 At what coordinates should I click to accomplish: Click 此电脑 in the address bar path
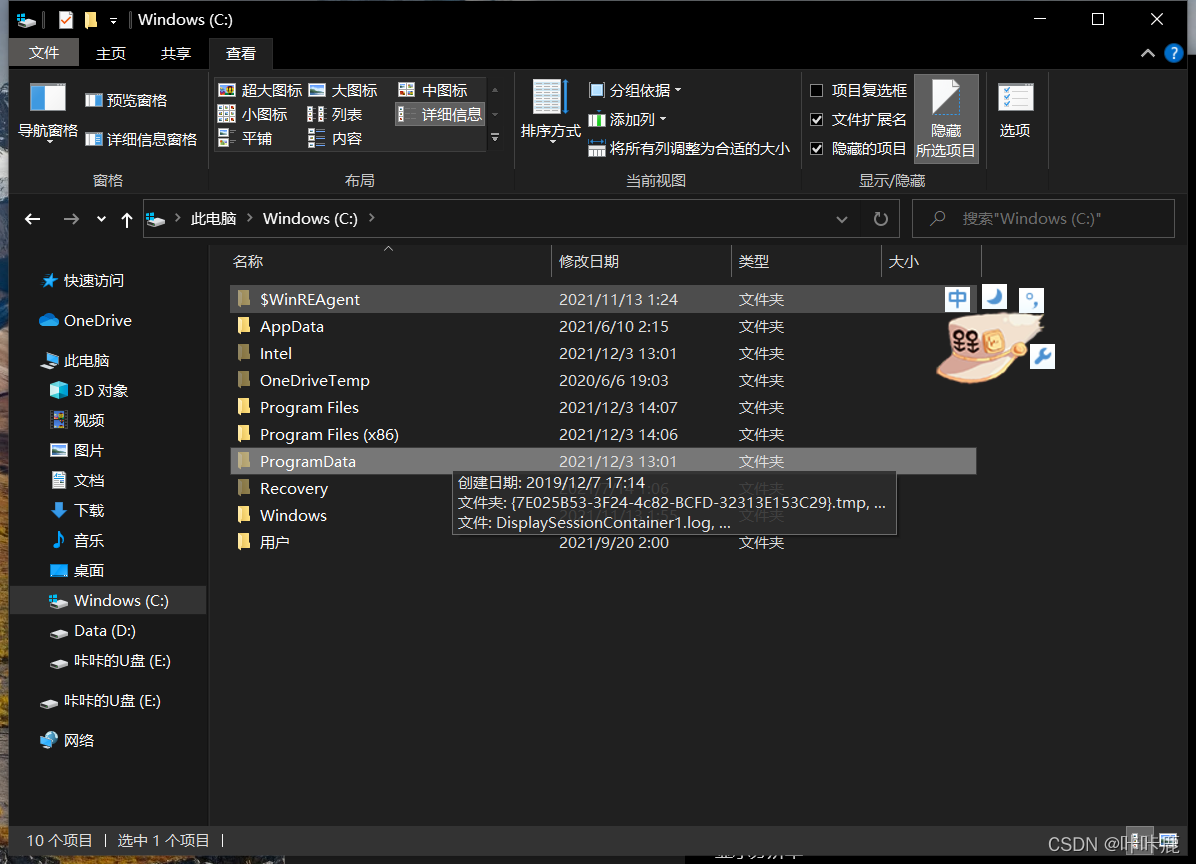click(x=213, y=219)
